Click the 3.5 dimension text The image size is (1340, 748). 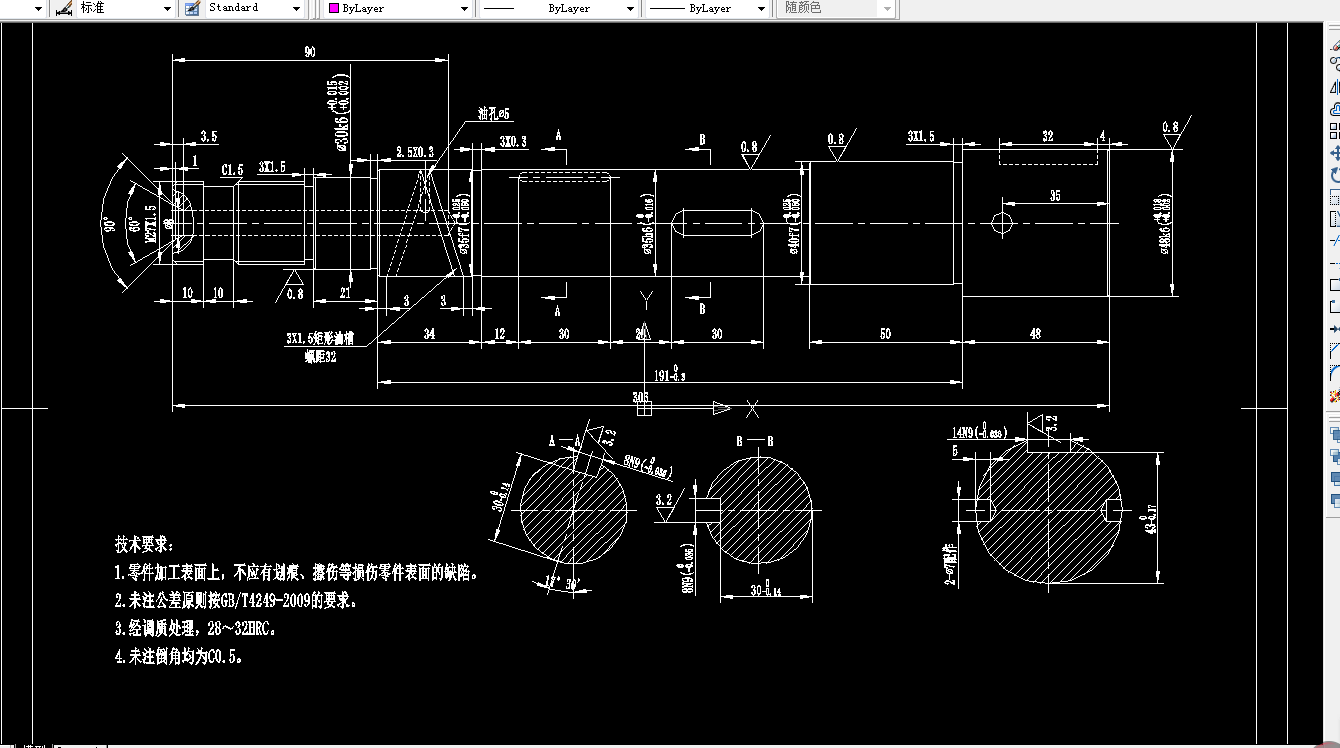209,135
